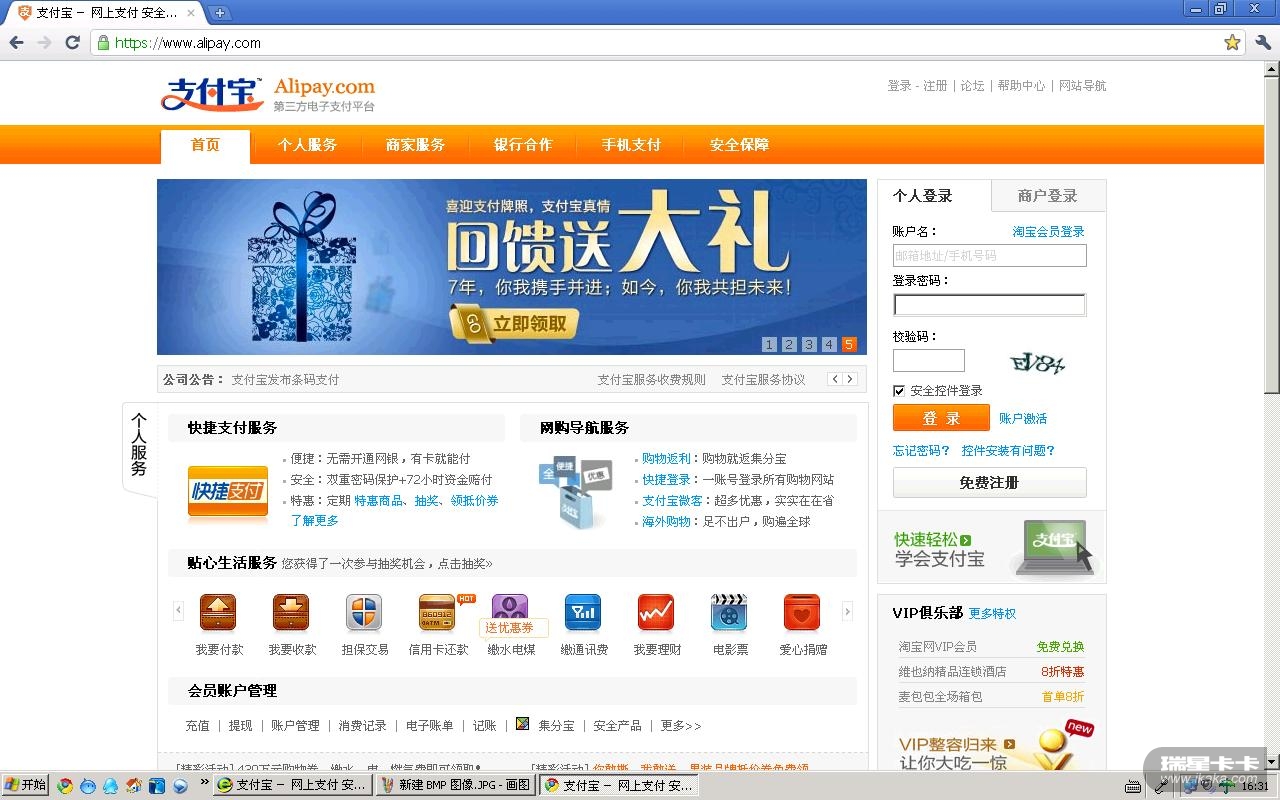
Task: Click the browser forward arrow
Action: pos(44,42)
